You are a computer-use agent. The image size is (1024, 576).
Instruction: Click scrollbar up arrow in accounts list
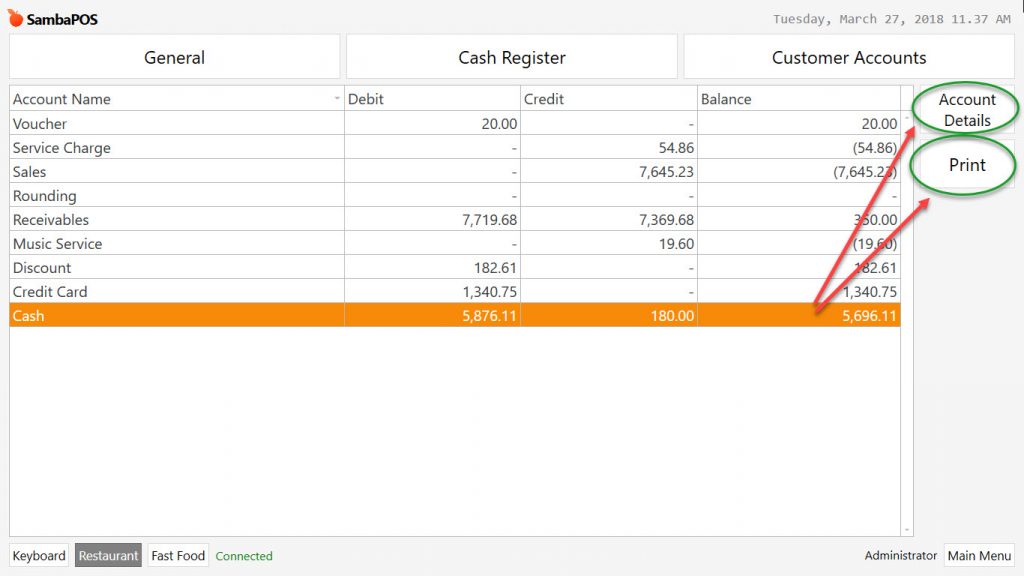point(906,118)
